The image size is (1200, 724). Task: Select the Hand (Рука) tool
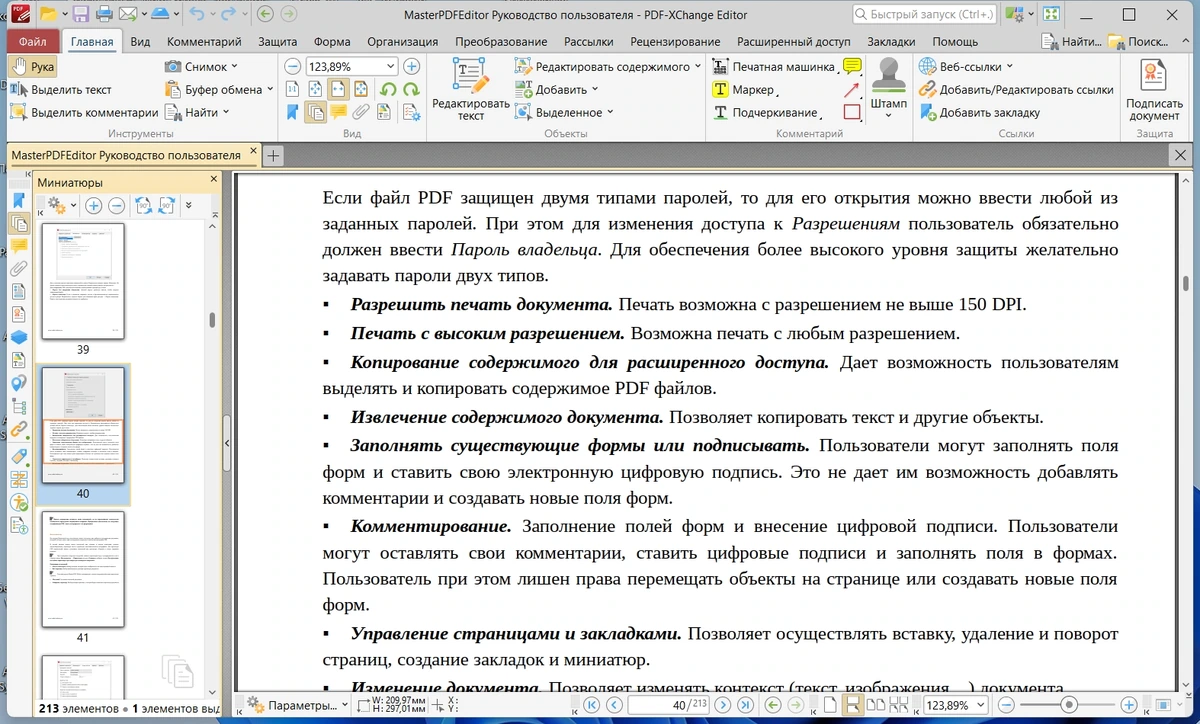pos(33,66)
